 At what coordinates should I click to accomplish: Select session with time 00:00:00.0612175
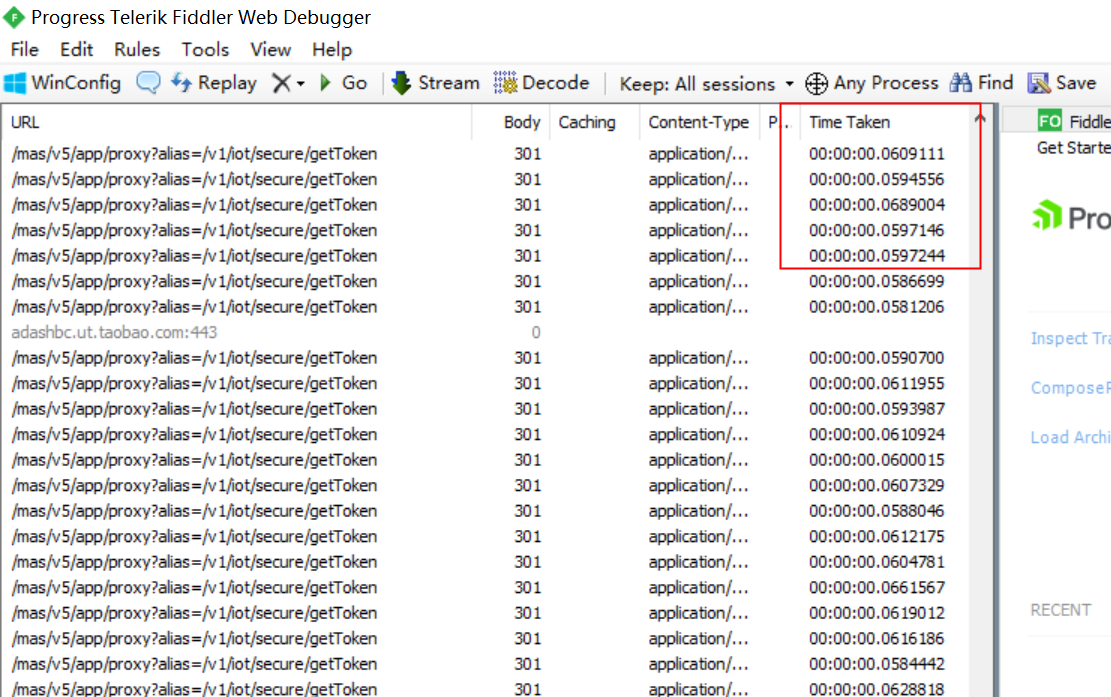coord(485,536)
